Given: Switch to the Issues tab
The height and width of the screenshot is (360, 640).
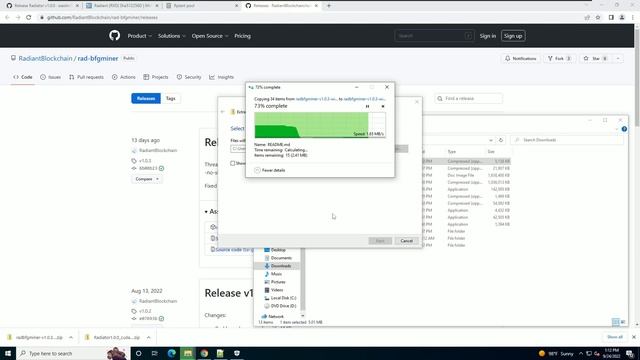Looking at the screenshot, I should tap(51, 77).
